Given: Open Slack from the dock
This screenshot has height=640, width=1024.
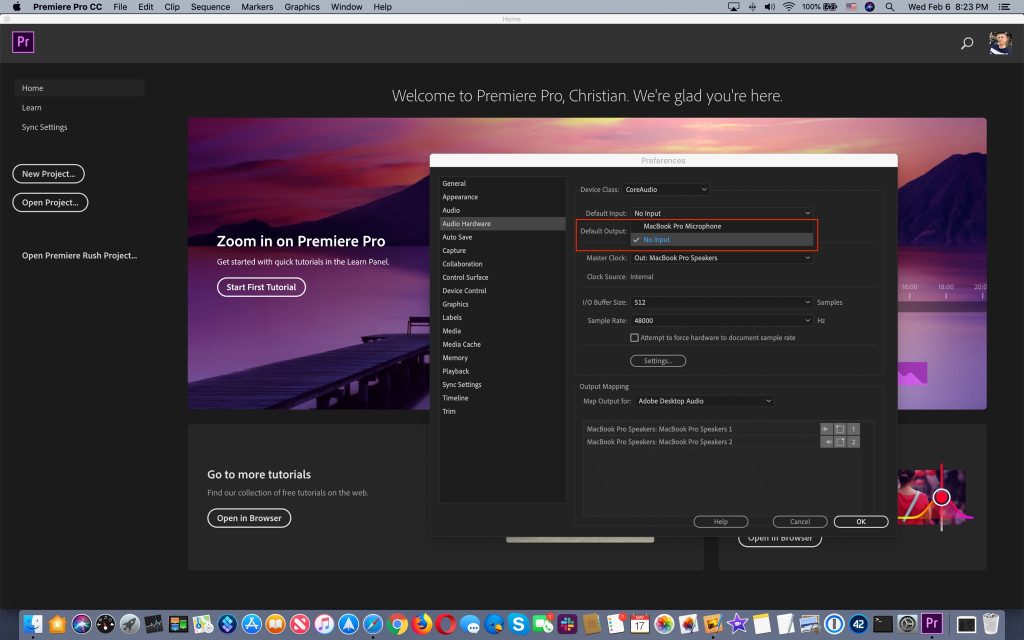Looking at the screenshot, I should [x=567, y=624].
